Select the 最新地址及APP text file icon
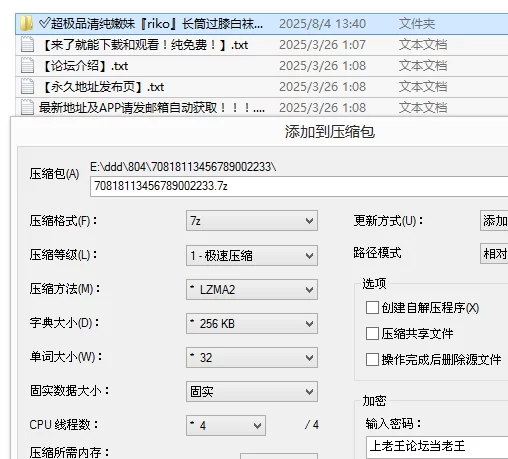 point(27,107)
